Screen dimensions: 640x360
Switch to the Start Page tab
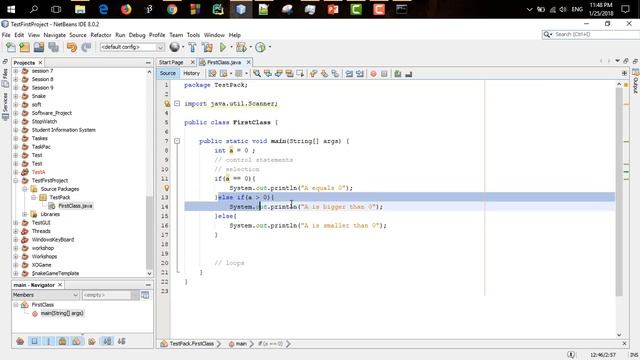coord(171,62)
